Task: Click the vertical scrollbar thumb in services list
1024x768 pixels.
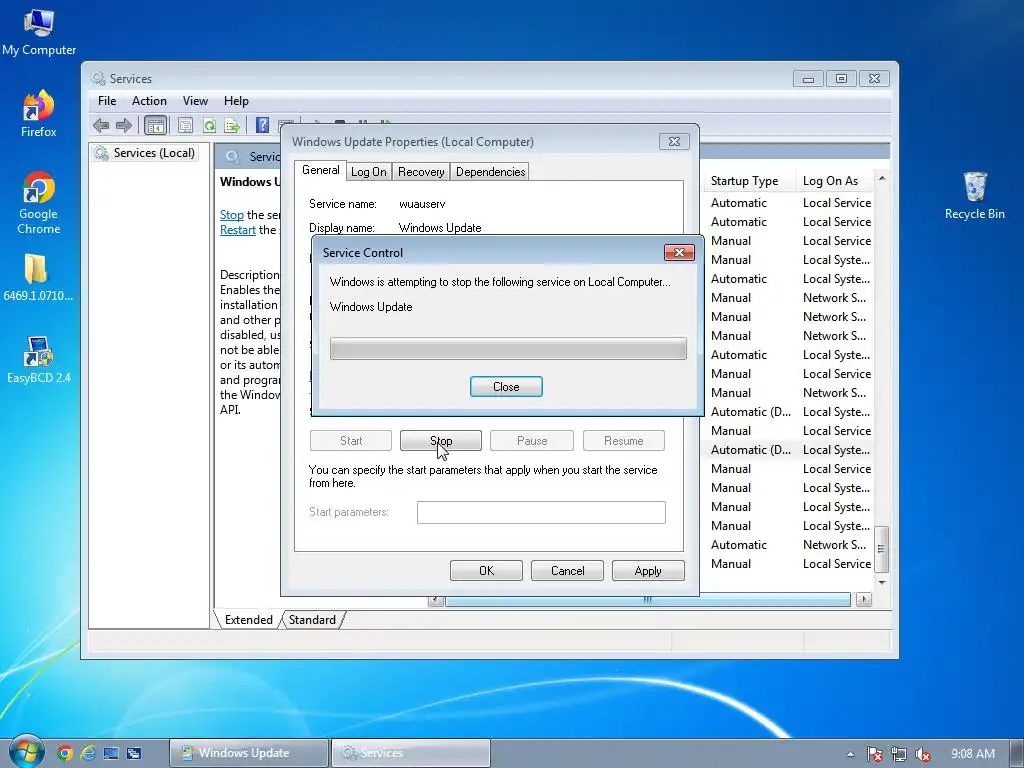Action: (882, 549)
